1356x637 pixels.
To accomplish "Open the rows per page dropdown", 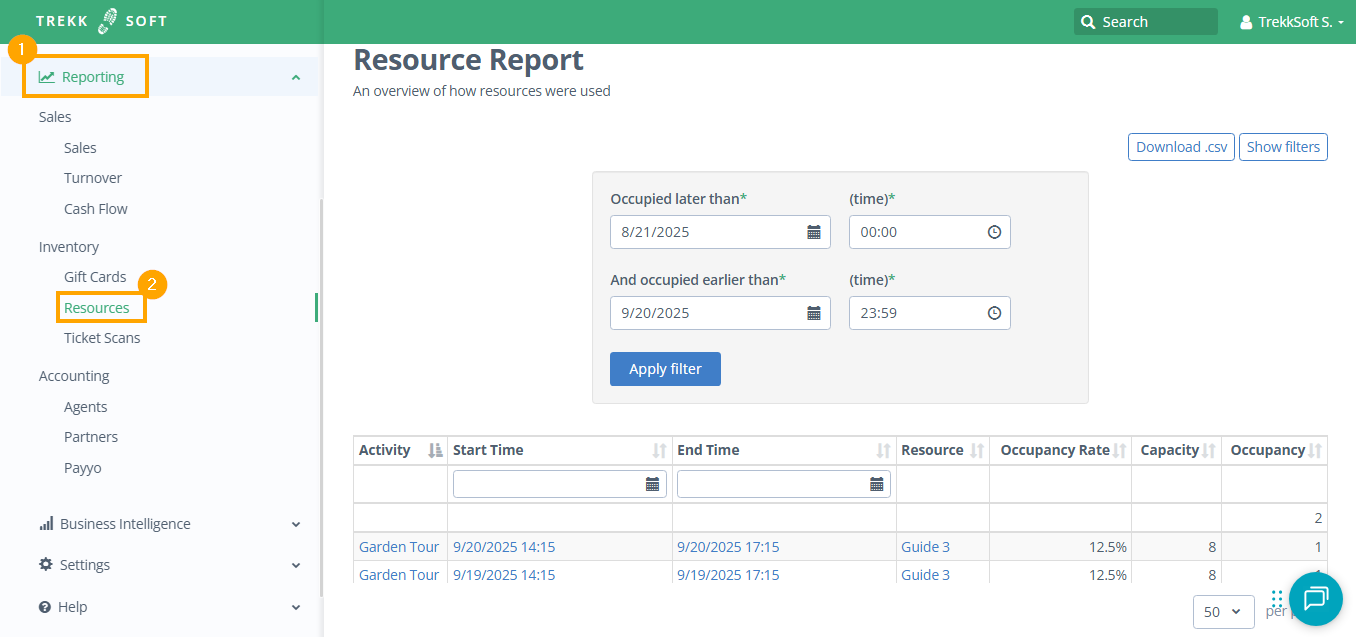I will coord(1223,611).
